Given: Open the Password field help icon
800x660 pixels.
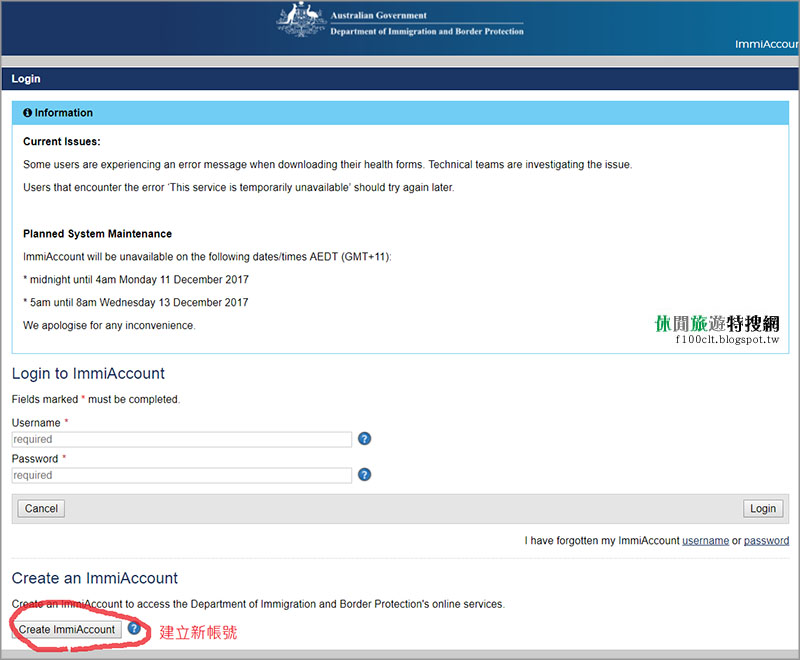Looking at the screenshot, I should pos(364,475).
